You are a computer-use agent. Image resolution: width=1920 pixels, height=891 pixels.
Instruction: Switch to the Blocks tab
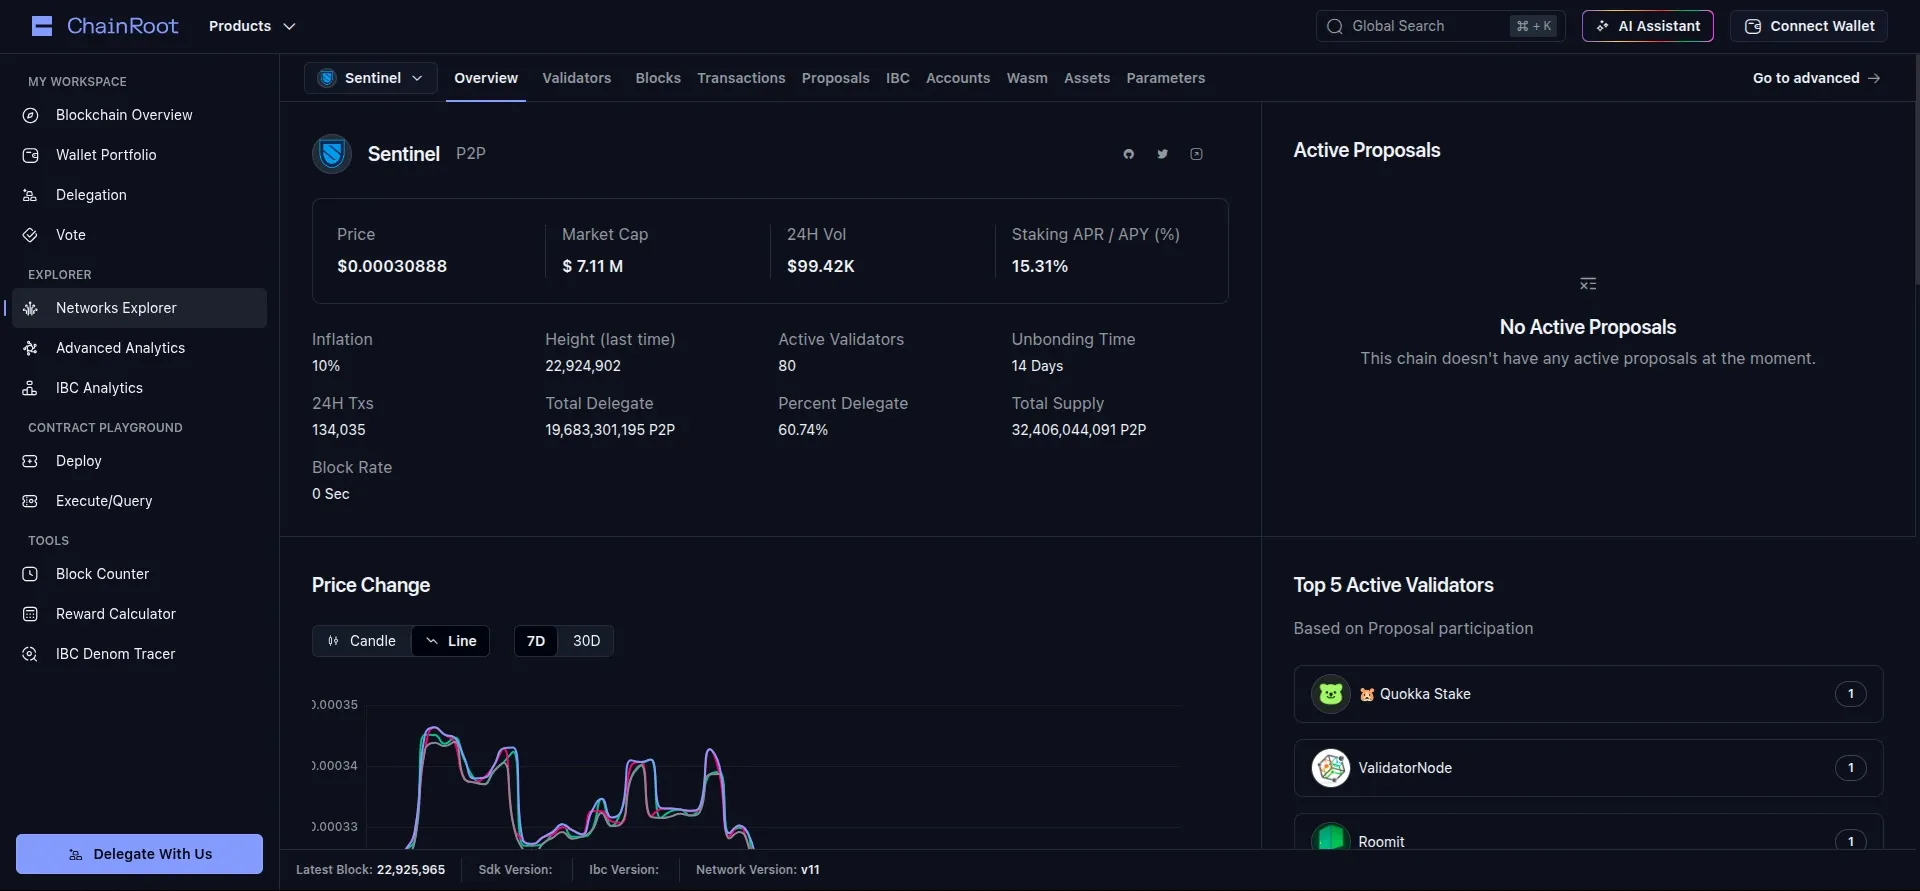[x=658, y=78]
